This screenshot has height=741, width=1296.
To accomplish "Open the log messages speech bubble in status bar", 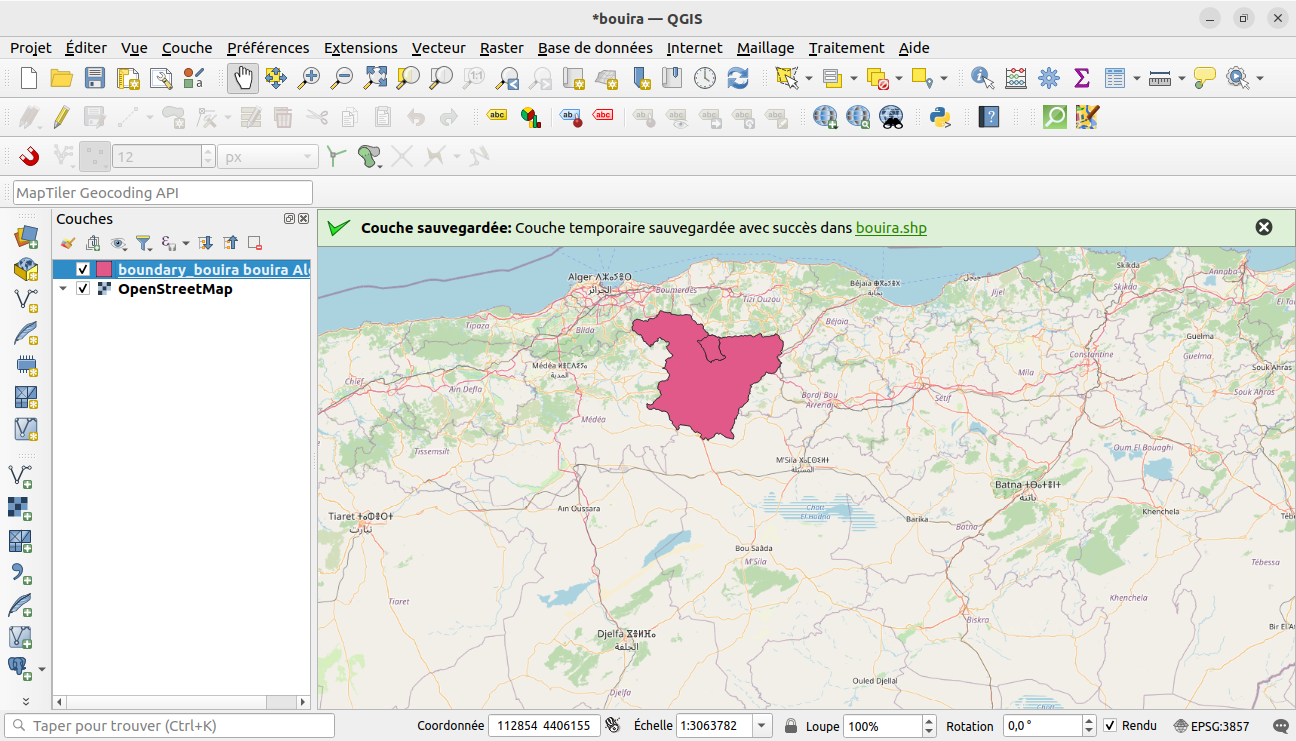I will [1280, 726].
